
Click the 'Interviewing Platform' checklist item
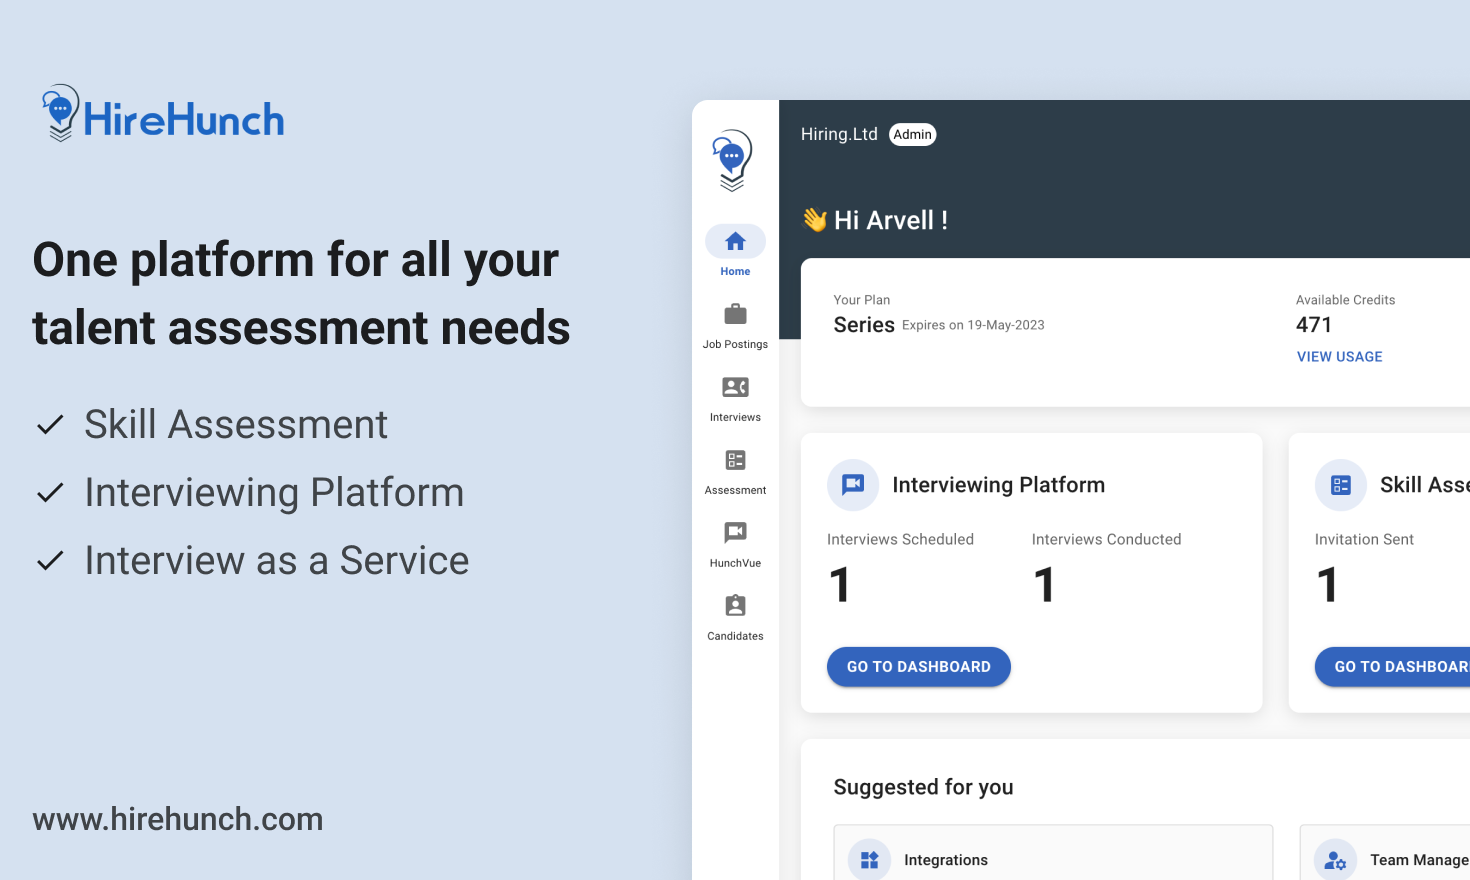pos(274,493)
